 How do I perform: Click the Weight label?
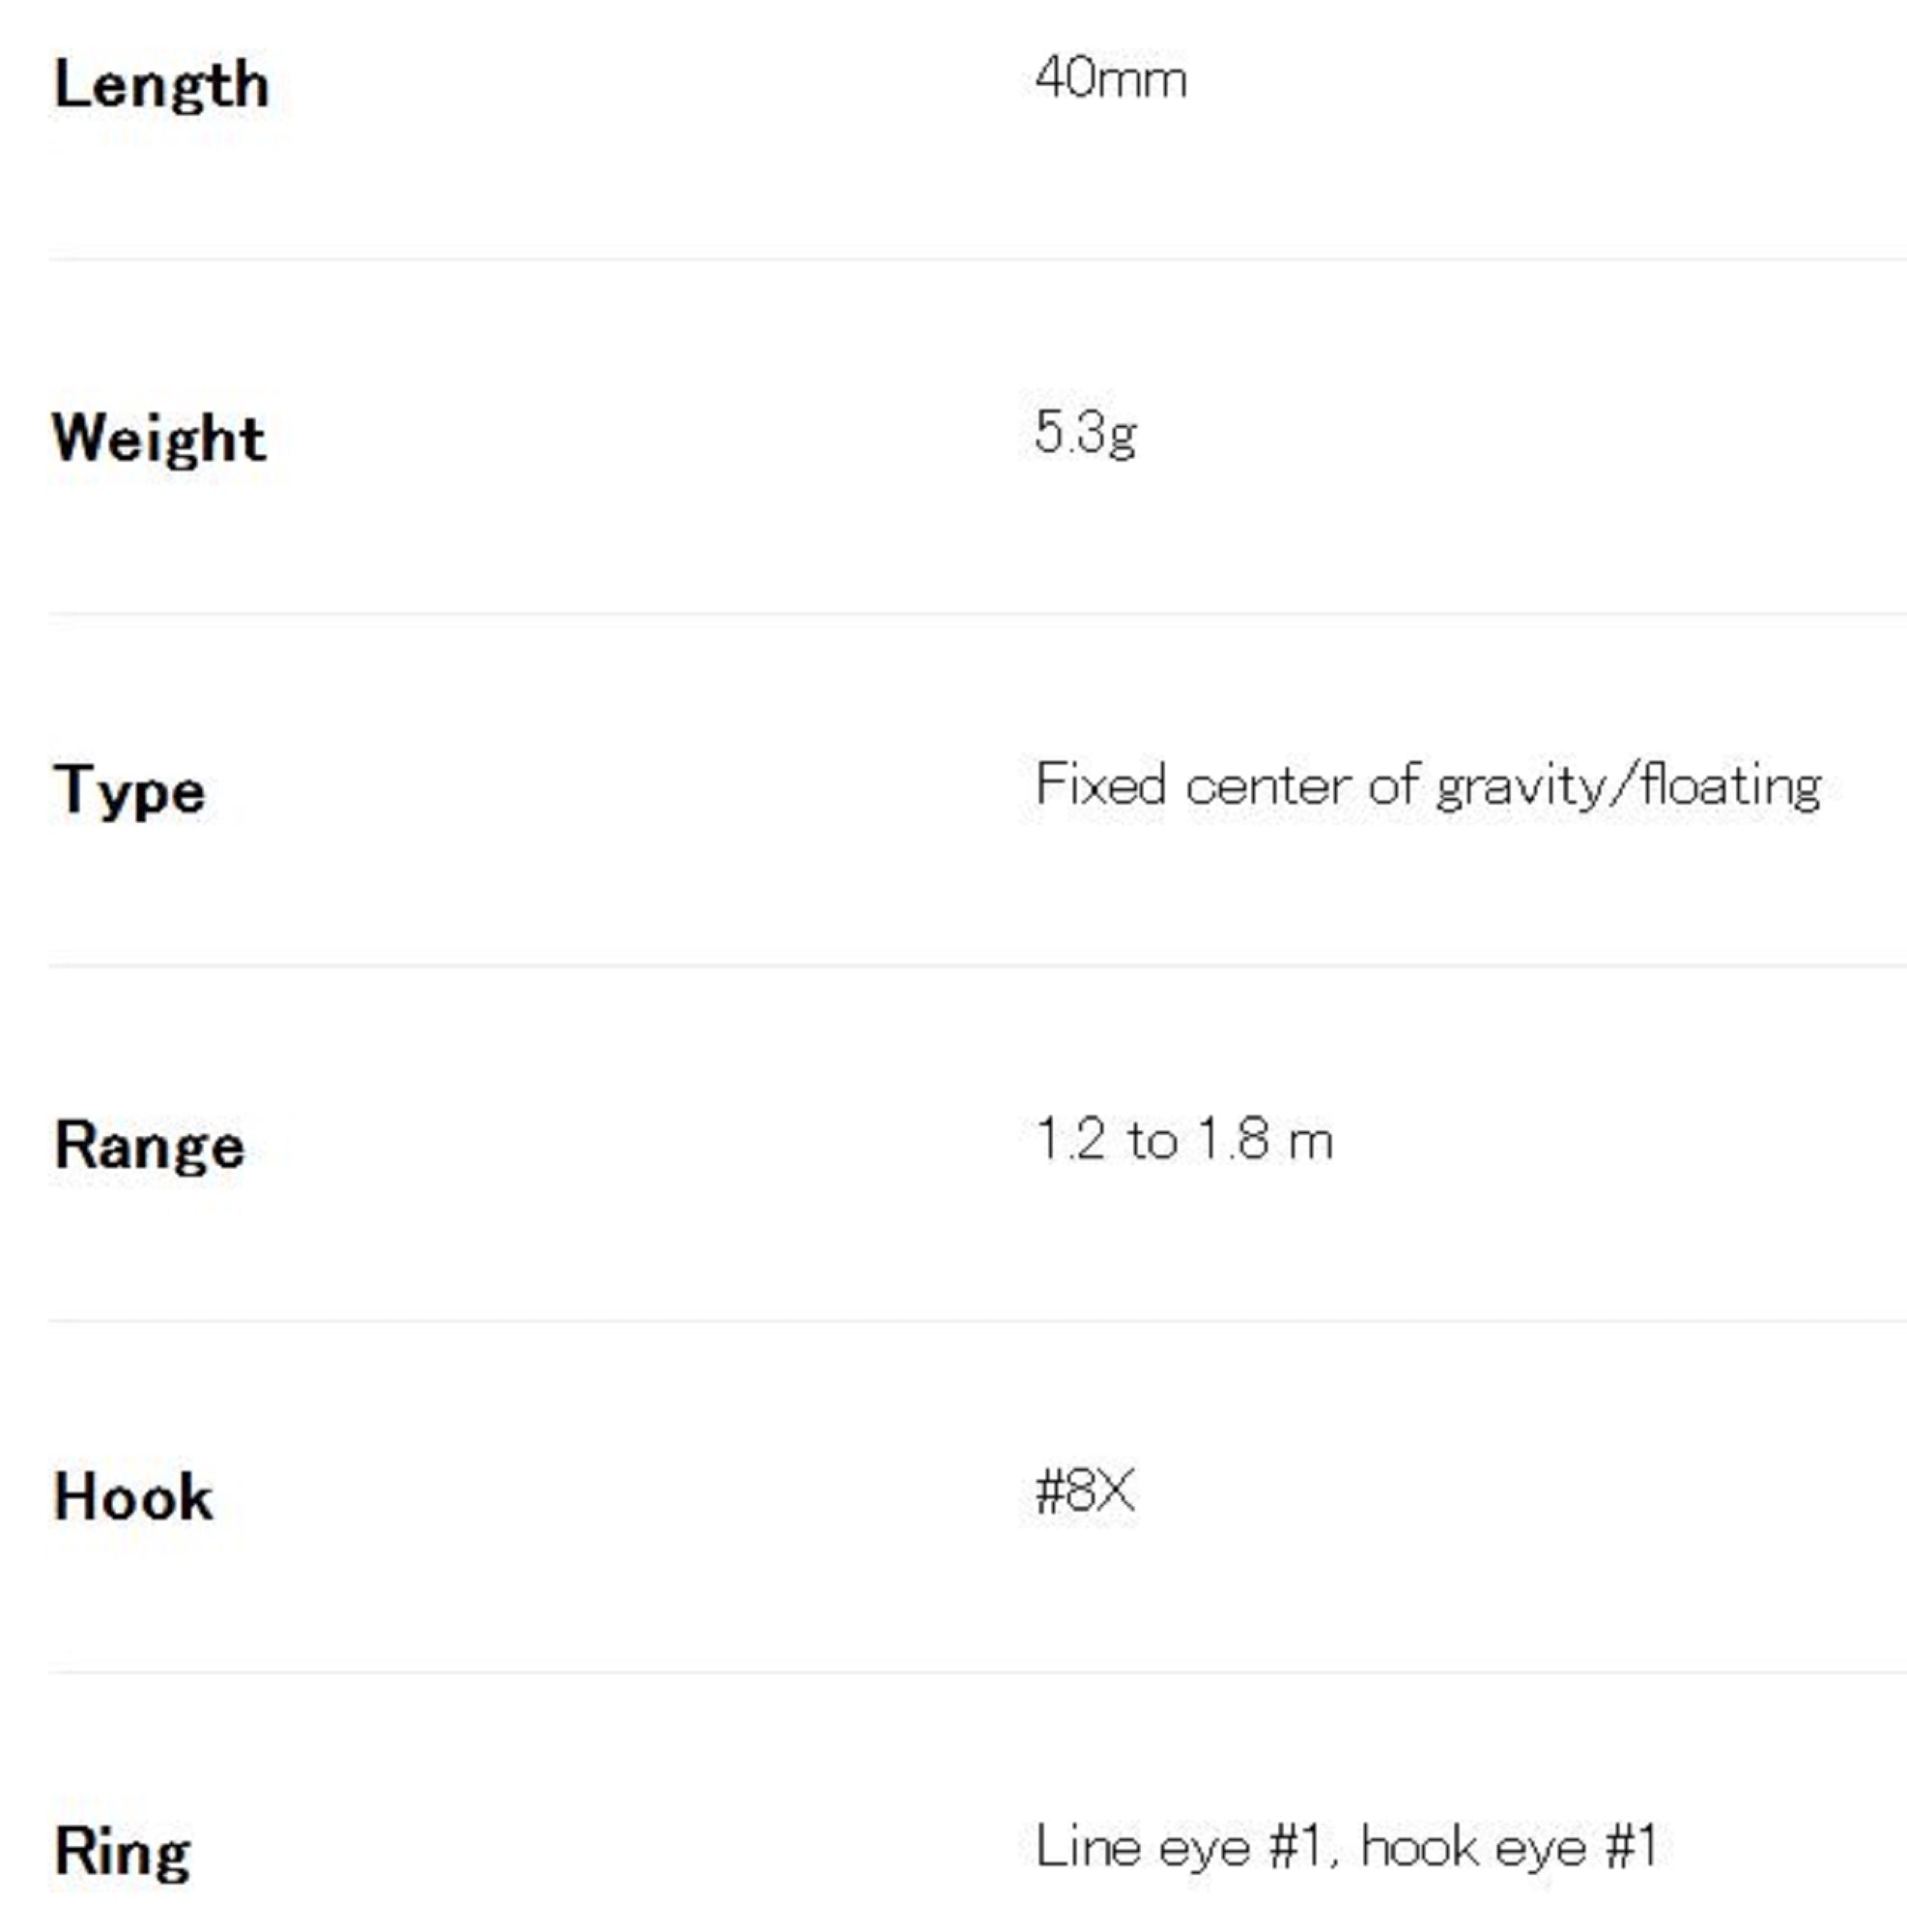click(158, 439)
